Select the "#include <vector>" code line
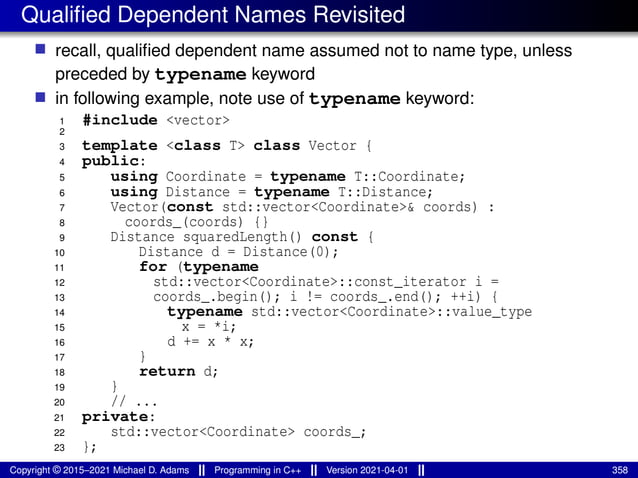This screenshot has width=638, height=478. [x=156, y=120]
